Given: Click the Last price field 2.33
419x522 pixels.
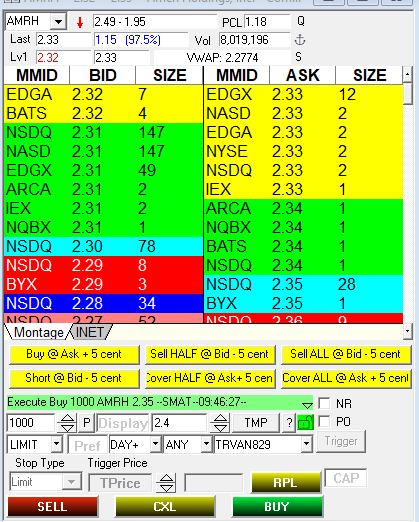Looking at the screenshot, I should [63, 40].
